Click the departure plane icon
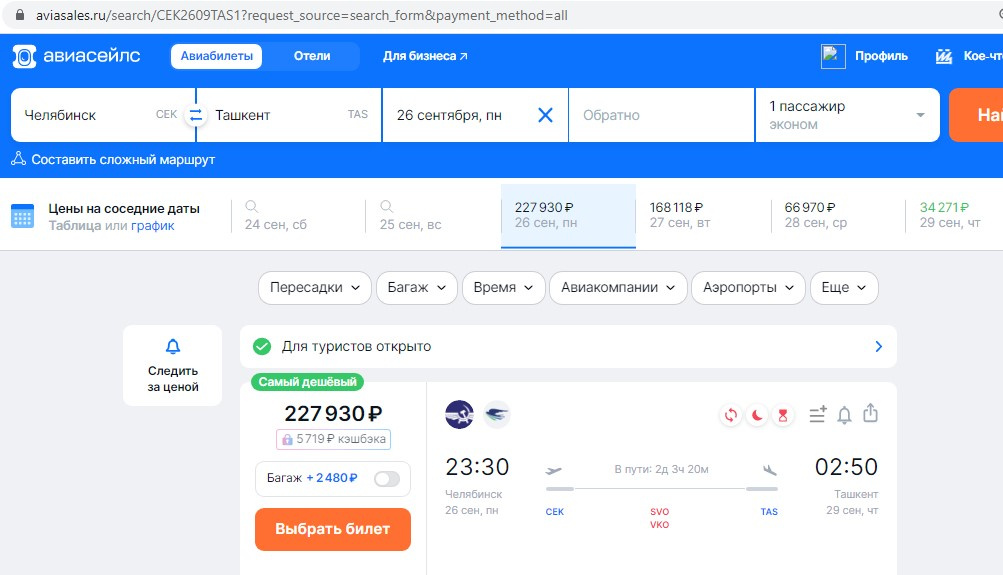 point(553,471)
